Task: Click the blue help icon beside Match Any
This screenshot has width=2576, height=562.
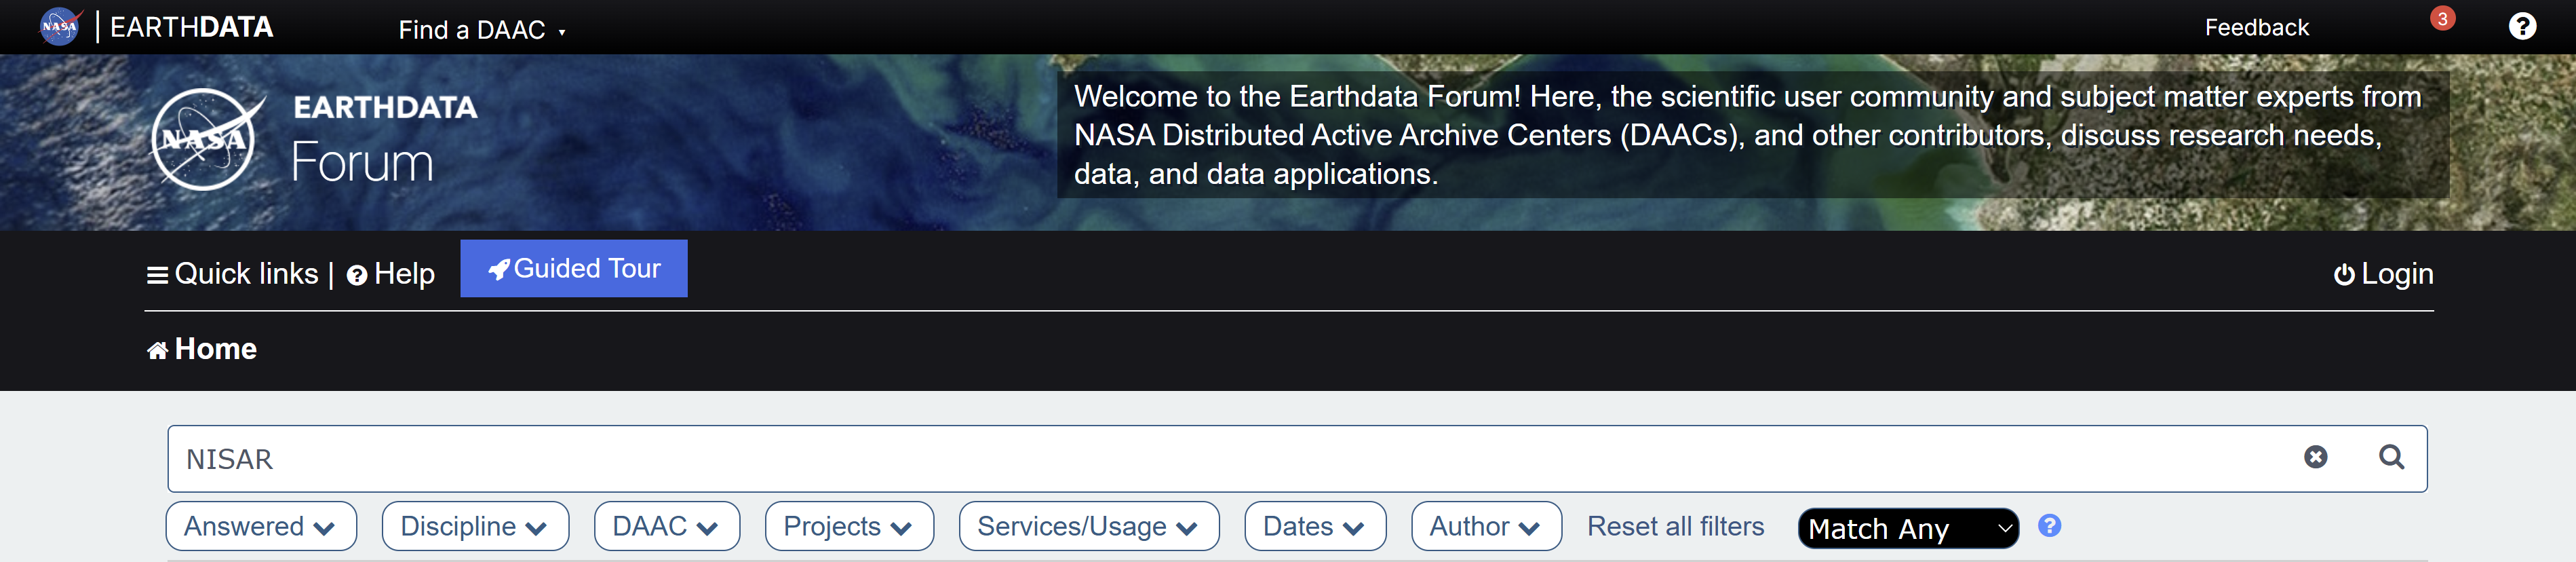Action: 2049,525
